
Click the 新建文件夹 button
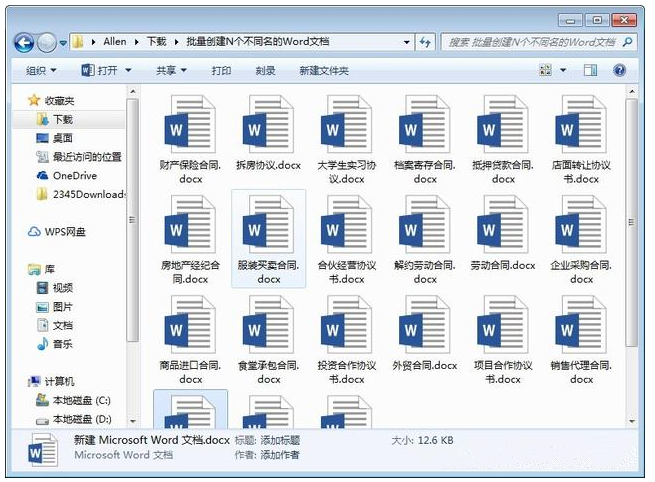click(x=324, y=71)
